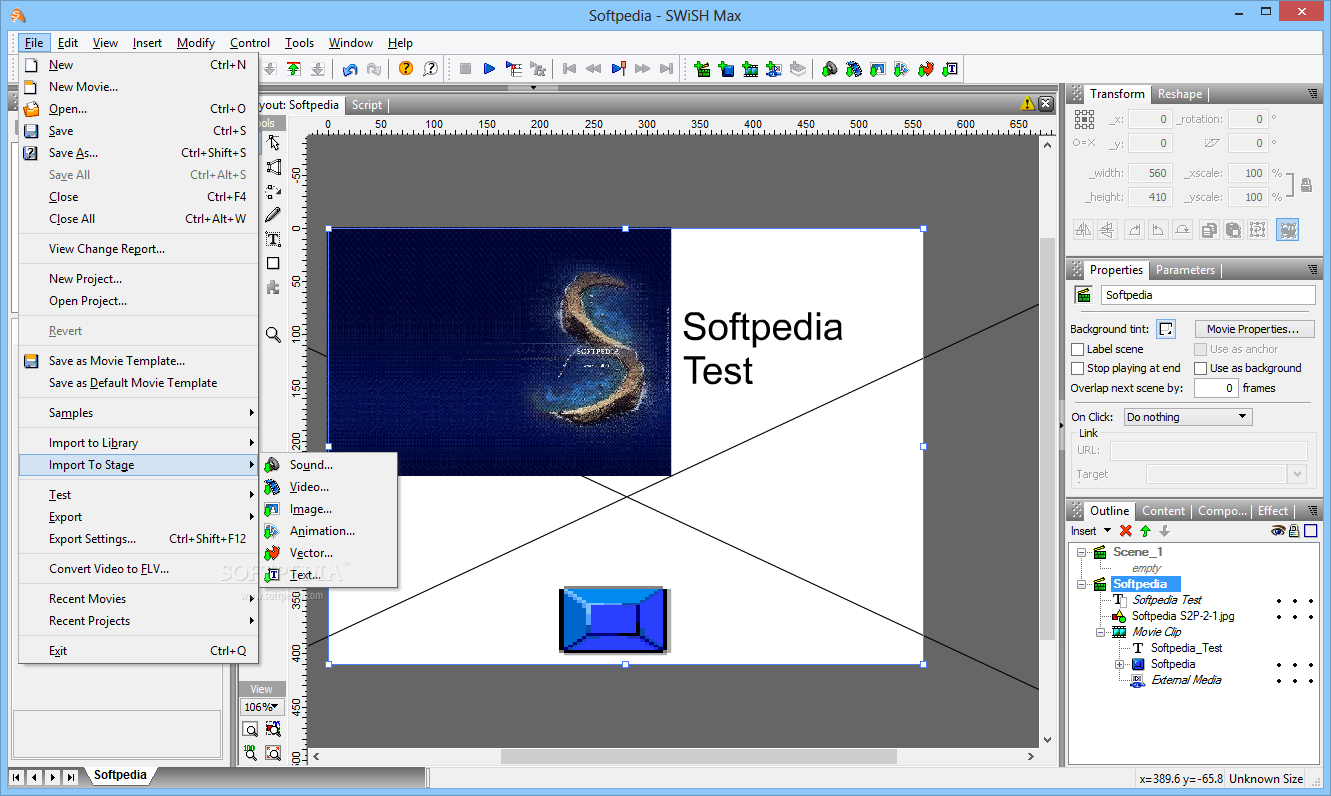Click the Insert Scene clapperboard toolbar icon
Viewport: 1331px width, 796px height.
pyautogui.click(x=702, y=69)
